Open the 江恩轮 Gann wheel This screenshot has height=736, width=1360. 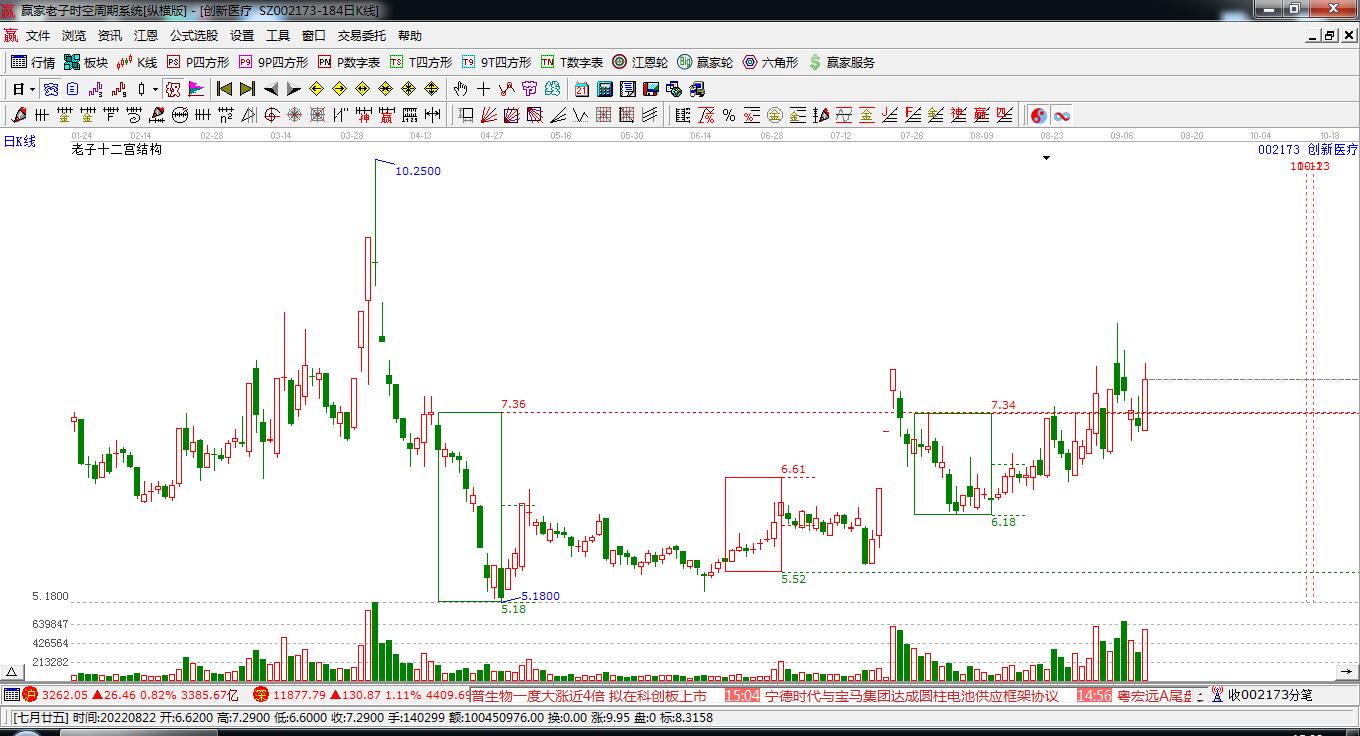(x=640, y=62)
